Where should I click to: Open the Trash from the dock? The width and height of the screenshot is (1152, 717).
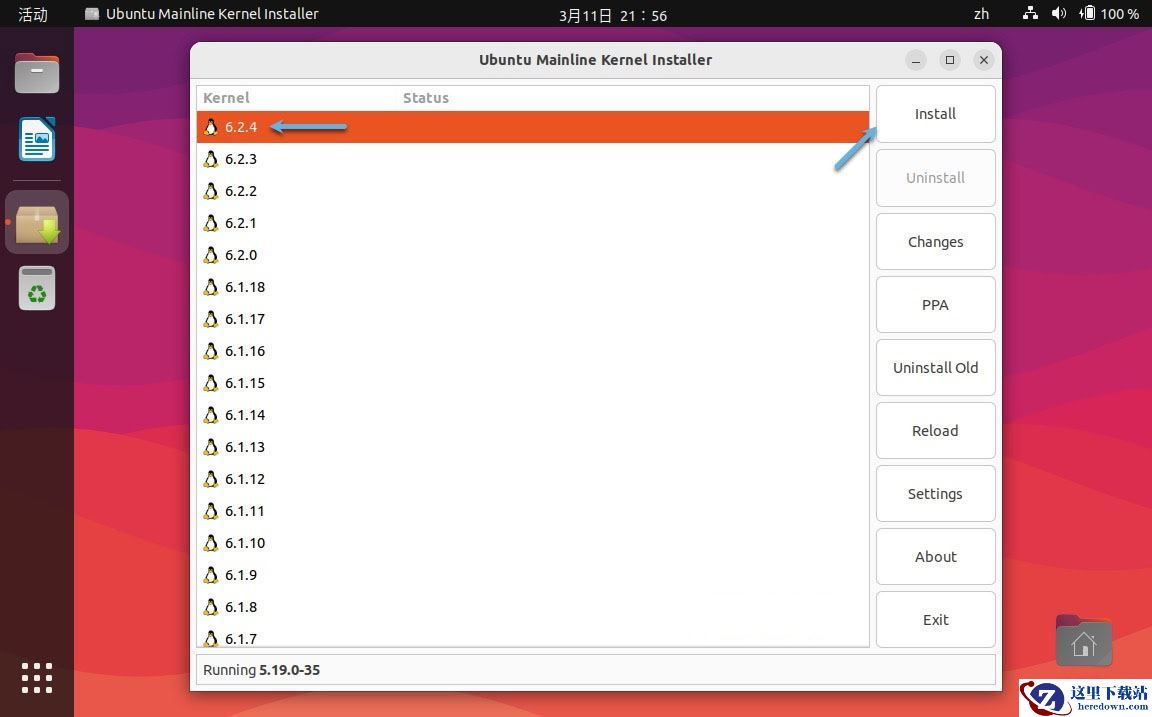tap(37, 288)
